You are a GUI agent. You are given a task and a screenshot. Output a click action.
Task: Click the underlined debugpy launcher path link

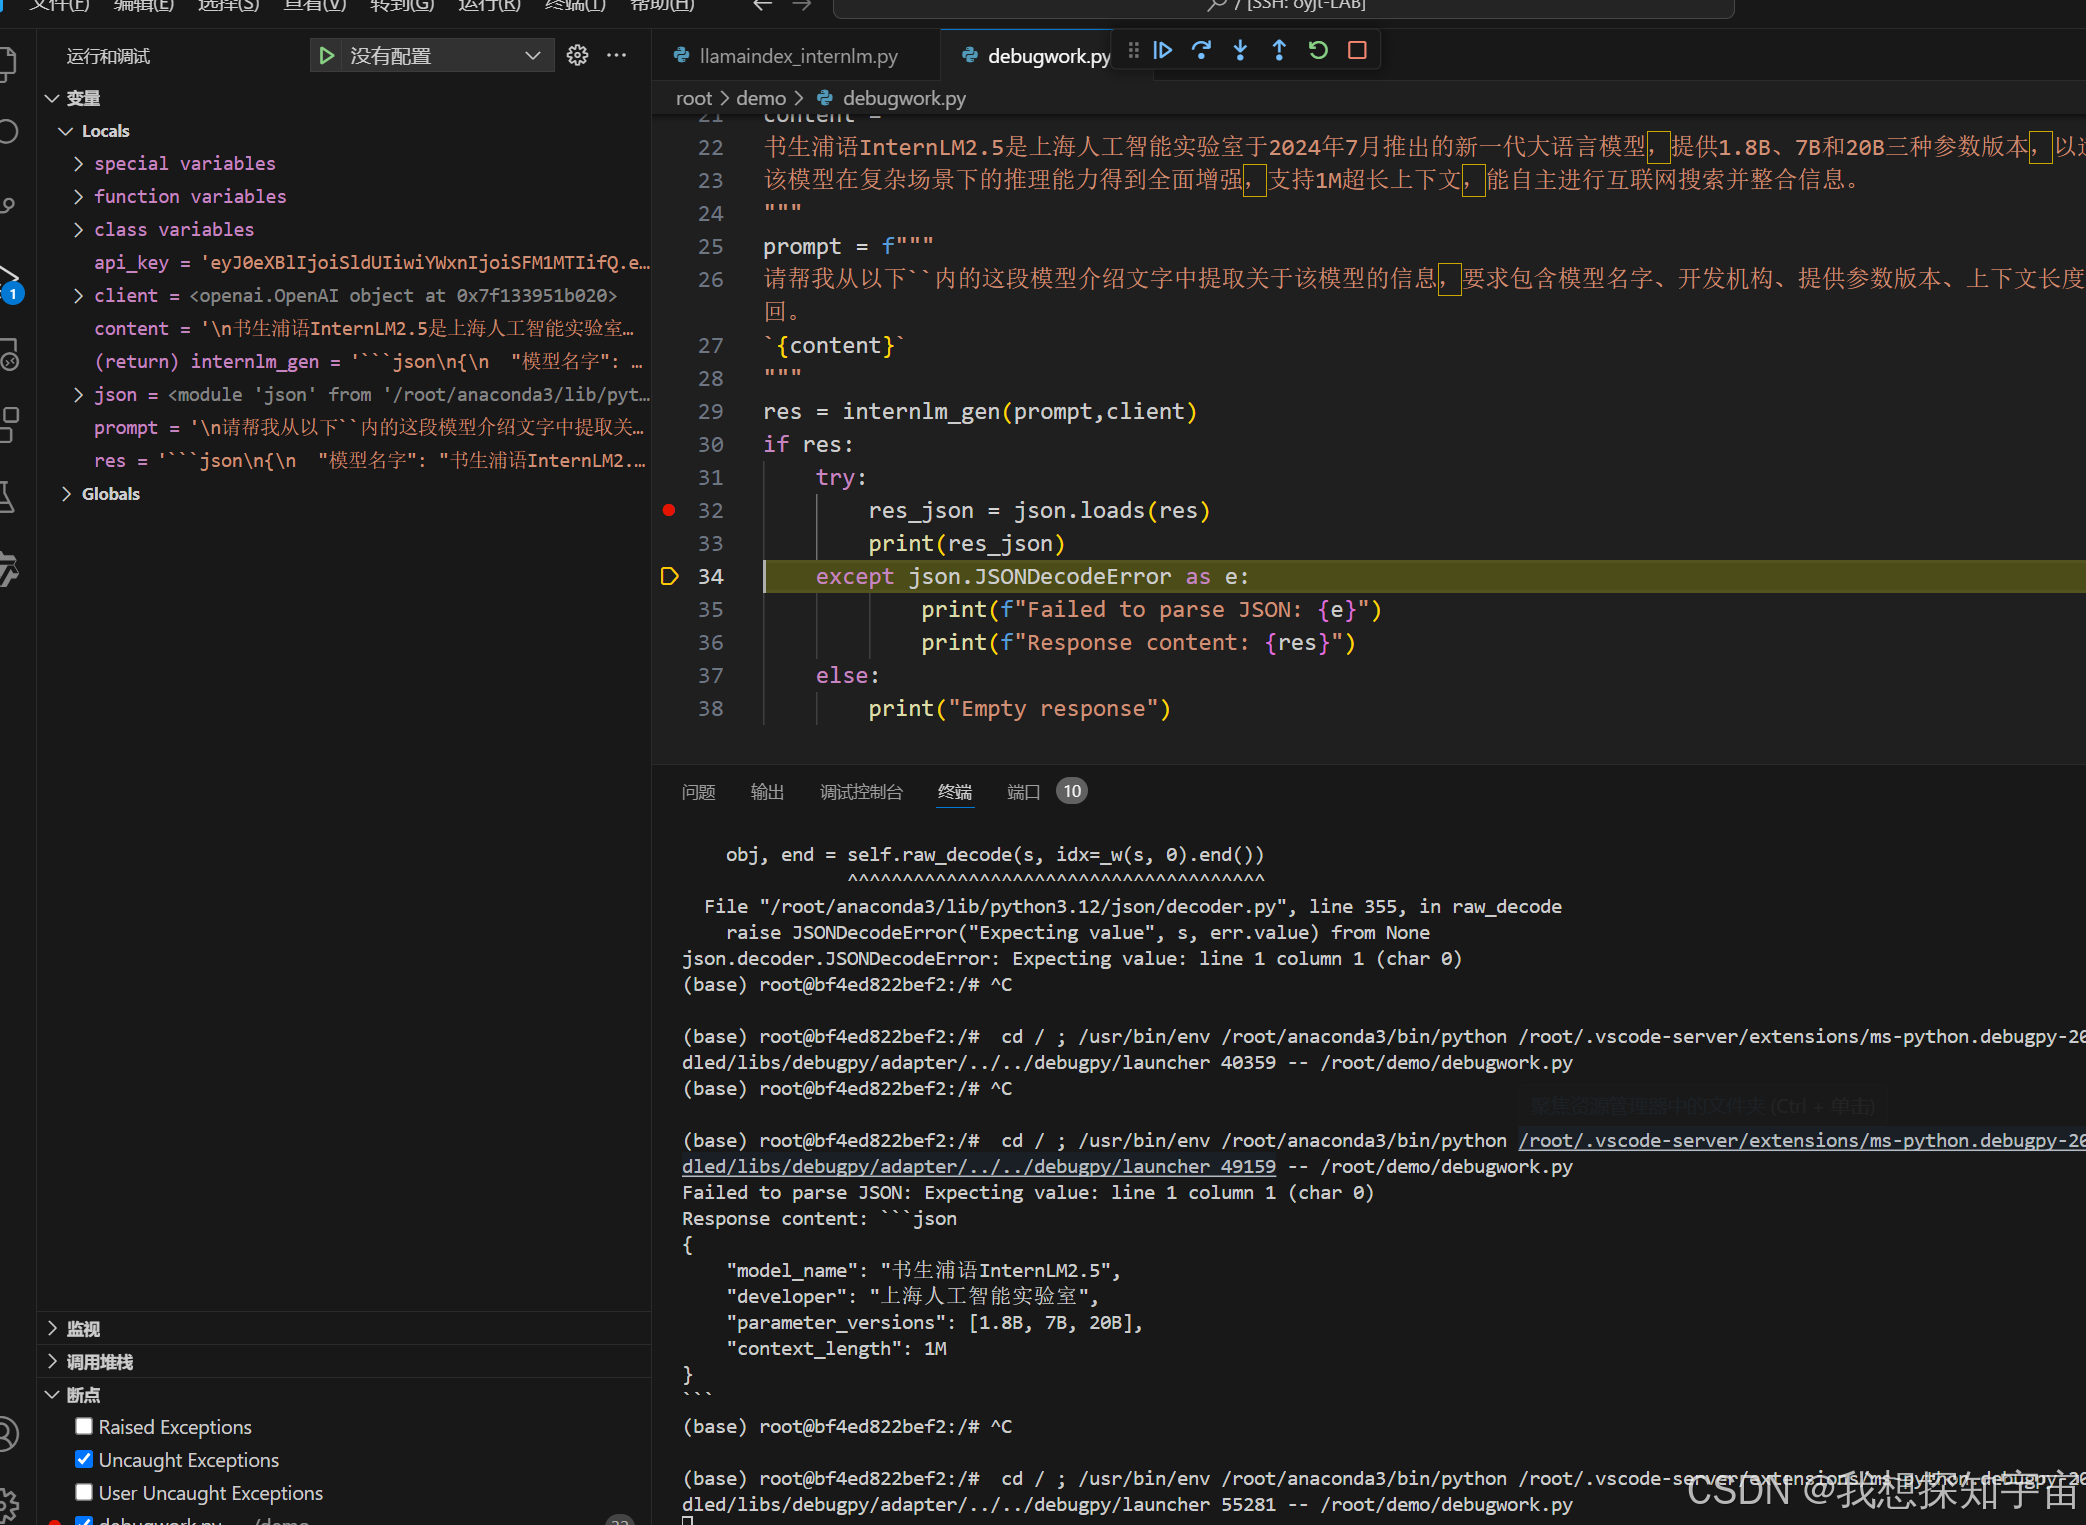click(x=978, y=1167)
